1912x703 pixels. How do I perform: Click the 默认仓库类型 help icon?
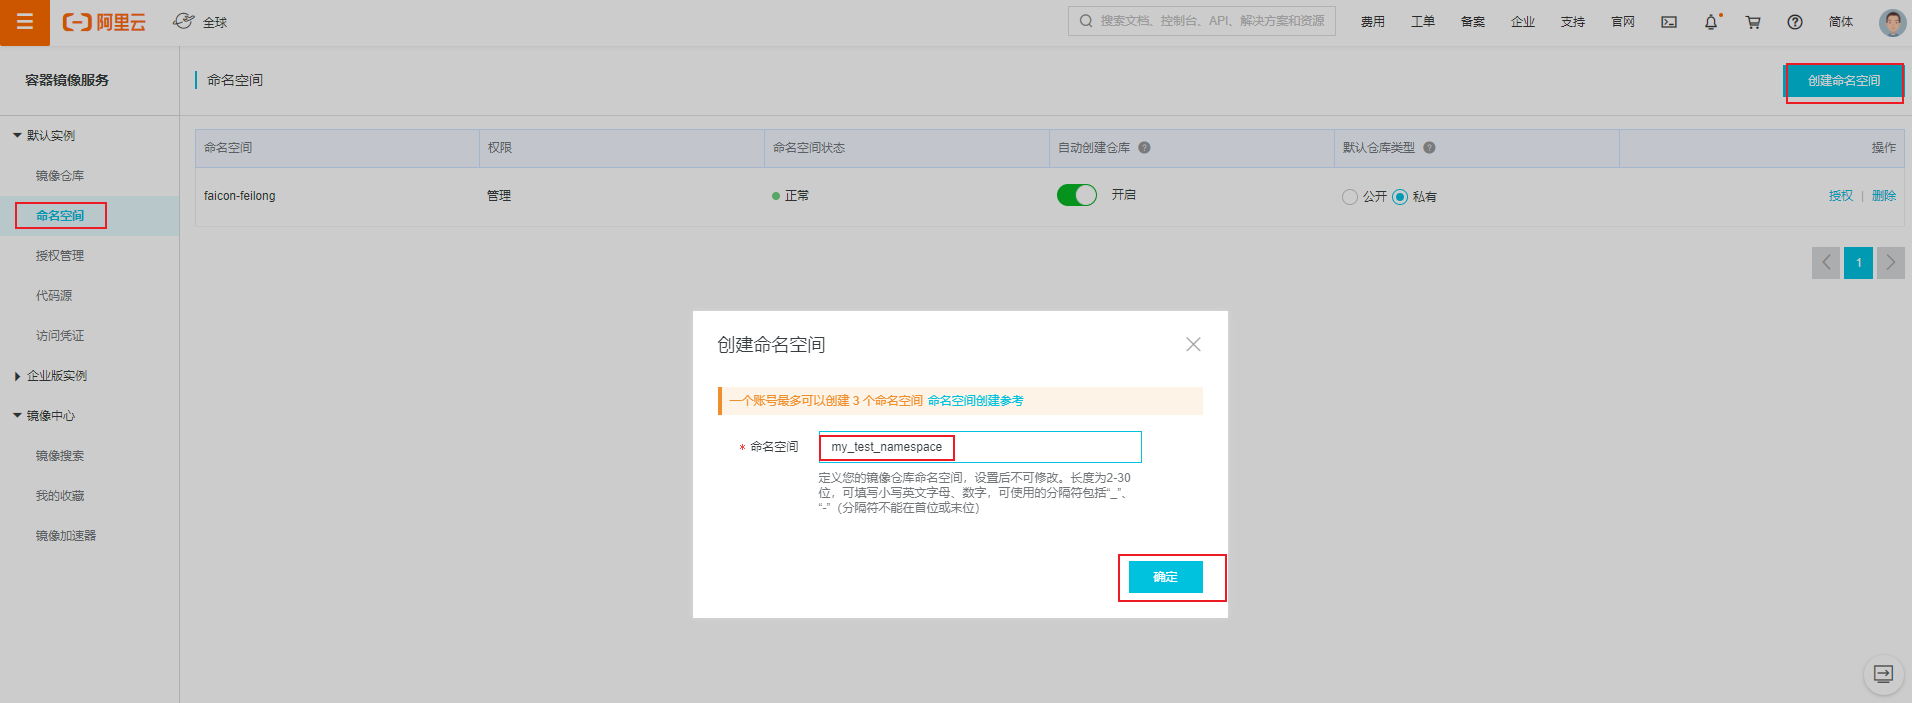click(1429, 147)
